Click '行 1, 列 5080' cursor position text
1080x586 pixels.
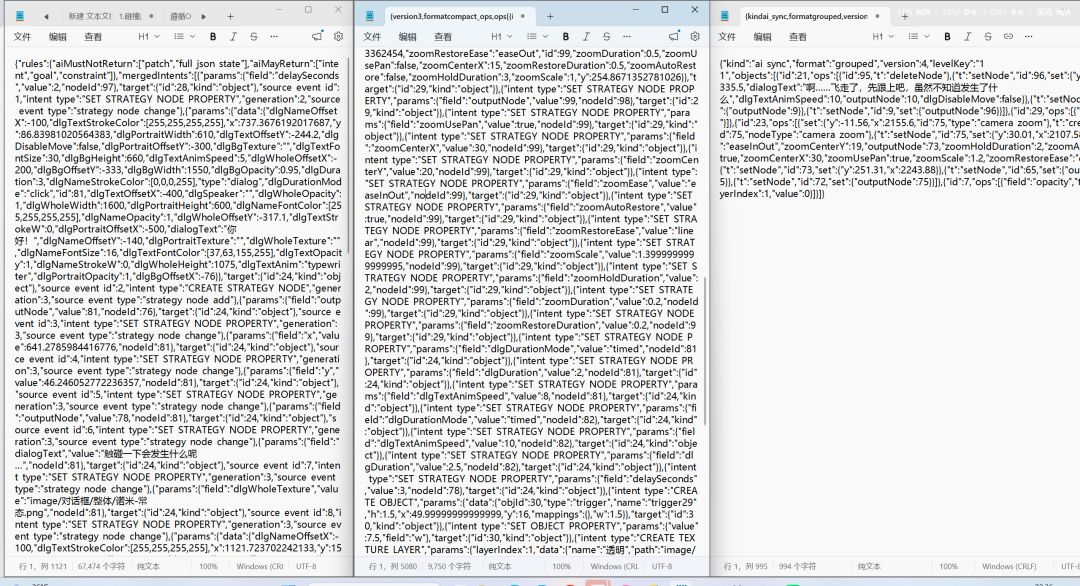point(393,567)
